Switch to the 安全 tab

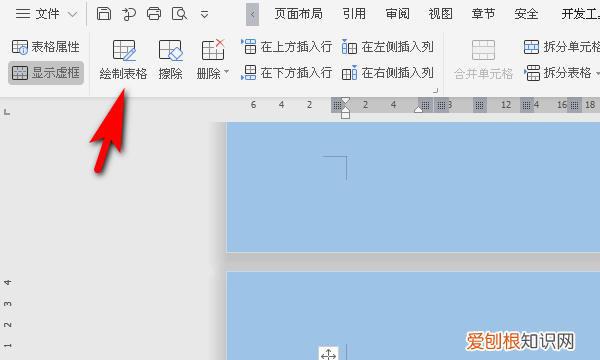coord(526,14)
